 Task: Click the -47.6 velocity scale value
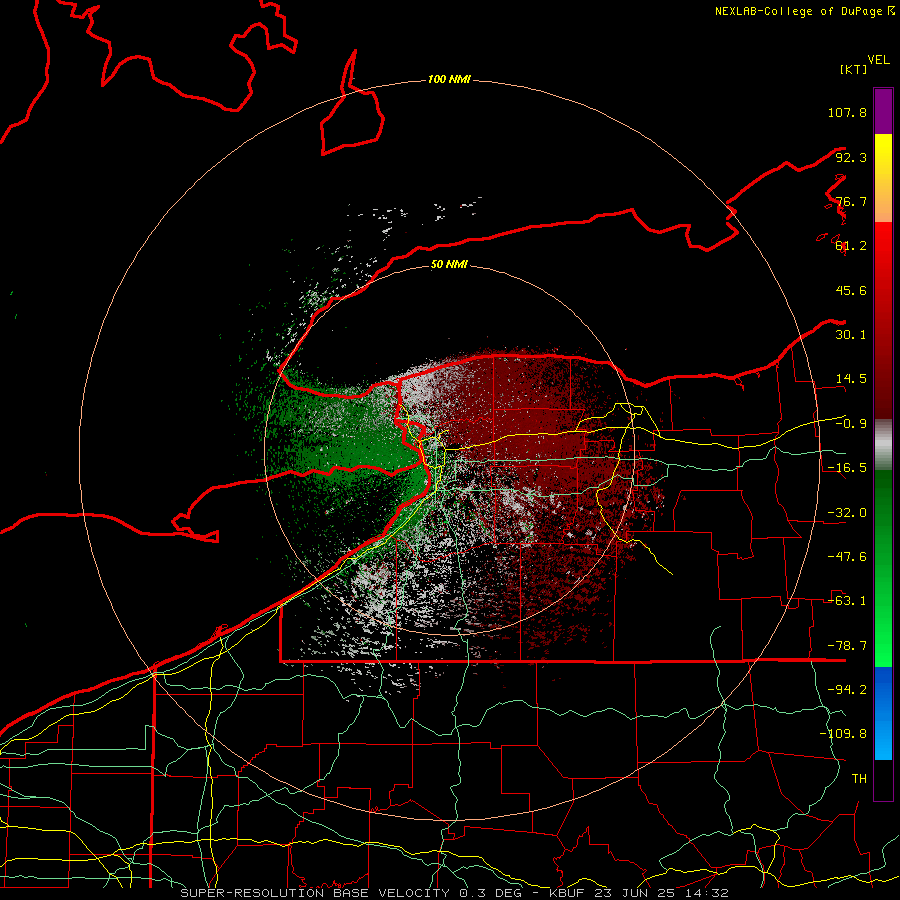[847, 557]
